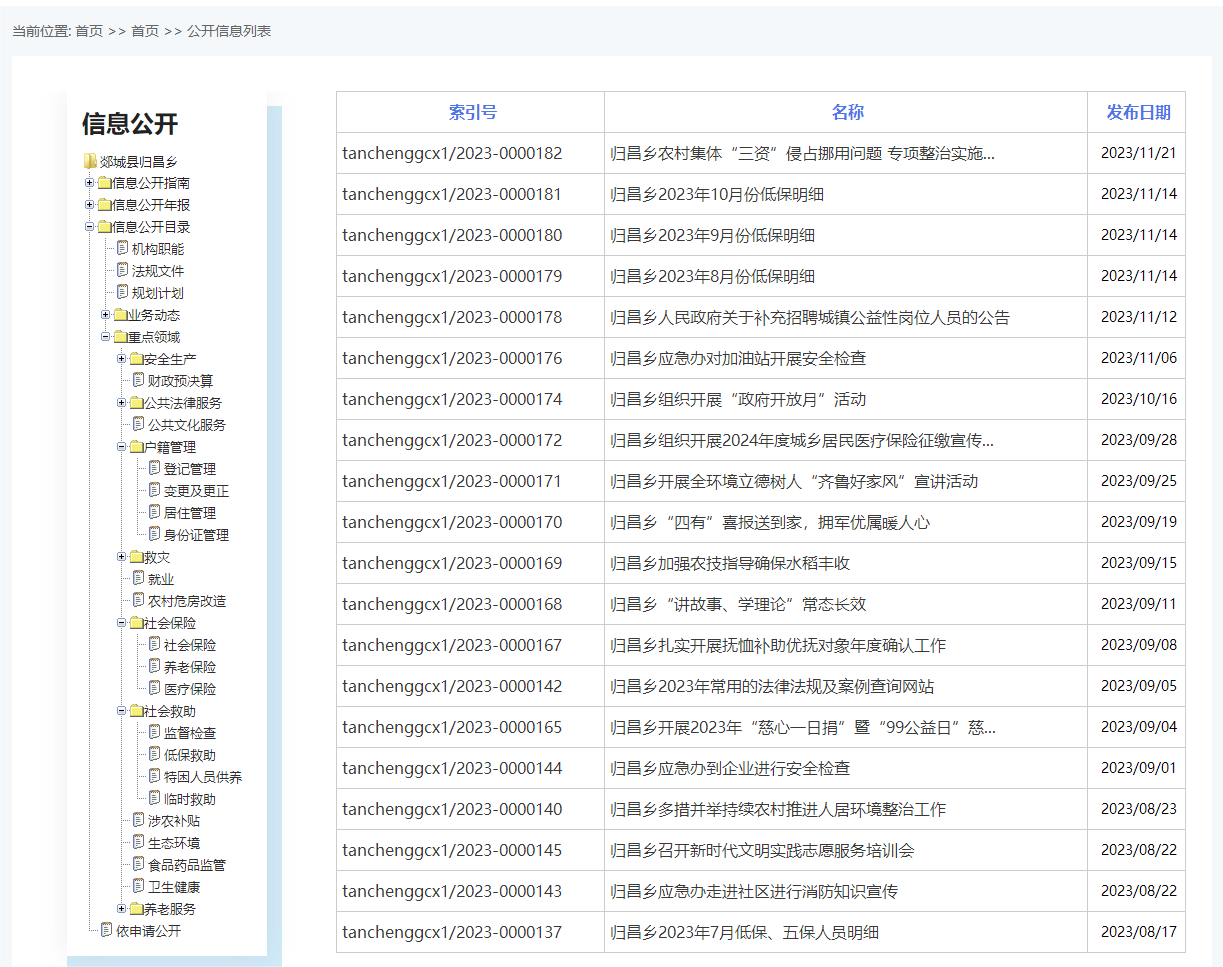This screenshot has height=967, width=1223.
Task: Expand the 养老服务 tree node
Action: [x=121, y=909]
